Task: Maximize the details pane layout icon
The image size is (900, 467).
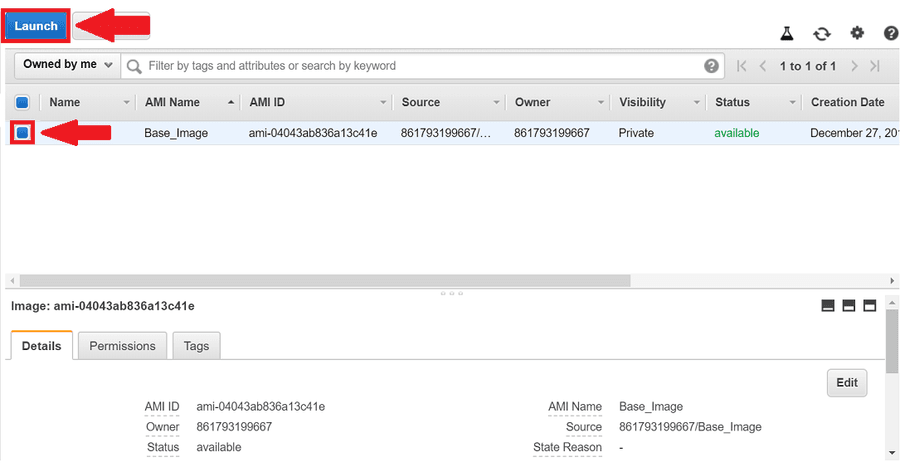Action: [x=870, y=306]
